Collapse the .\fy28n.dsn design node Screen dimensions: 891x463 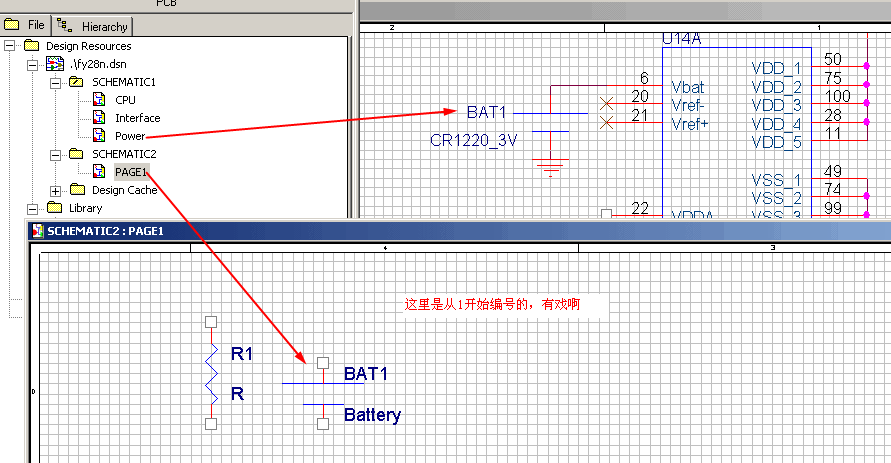(32, 64)
